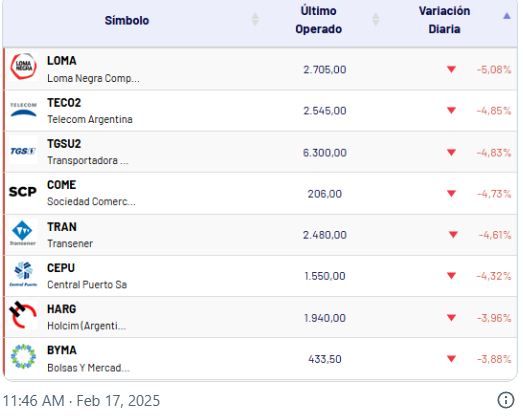Click the TGS logo icon
Viewport: 523px width, 416px height.
[x=23, y=151]
